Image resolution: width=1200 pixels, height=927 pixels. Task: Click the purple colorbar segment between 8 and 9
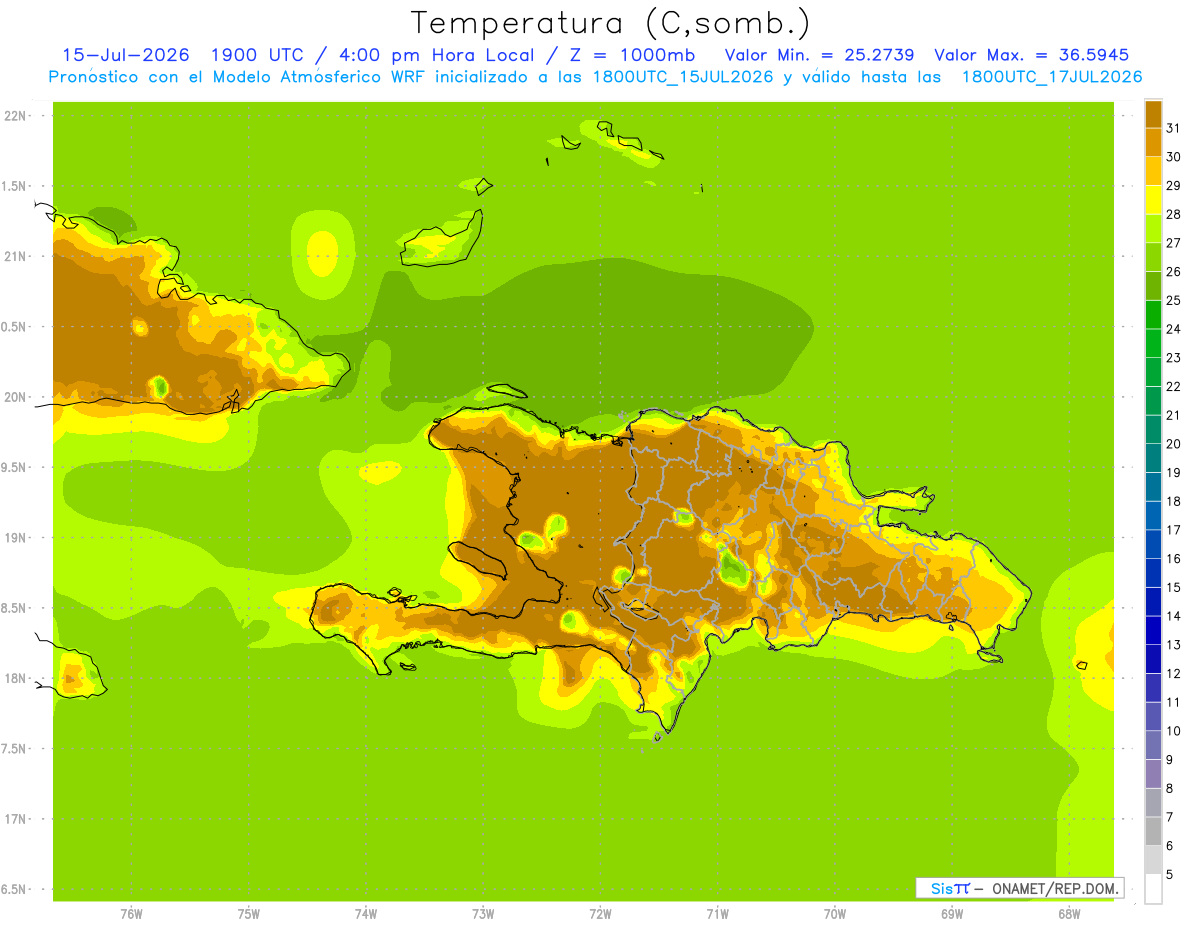(1153, 774)
